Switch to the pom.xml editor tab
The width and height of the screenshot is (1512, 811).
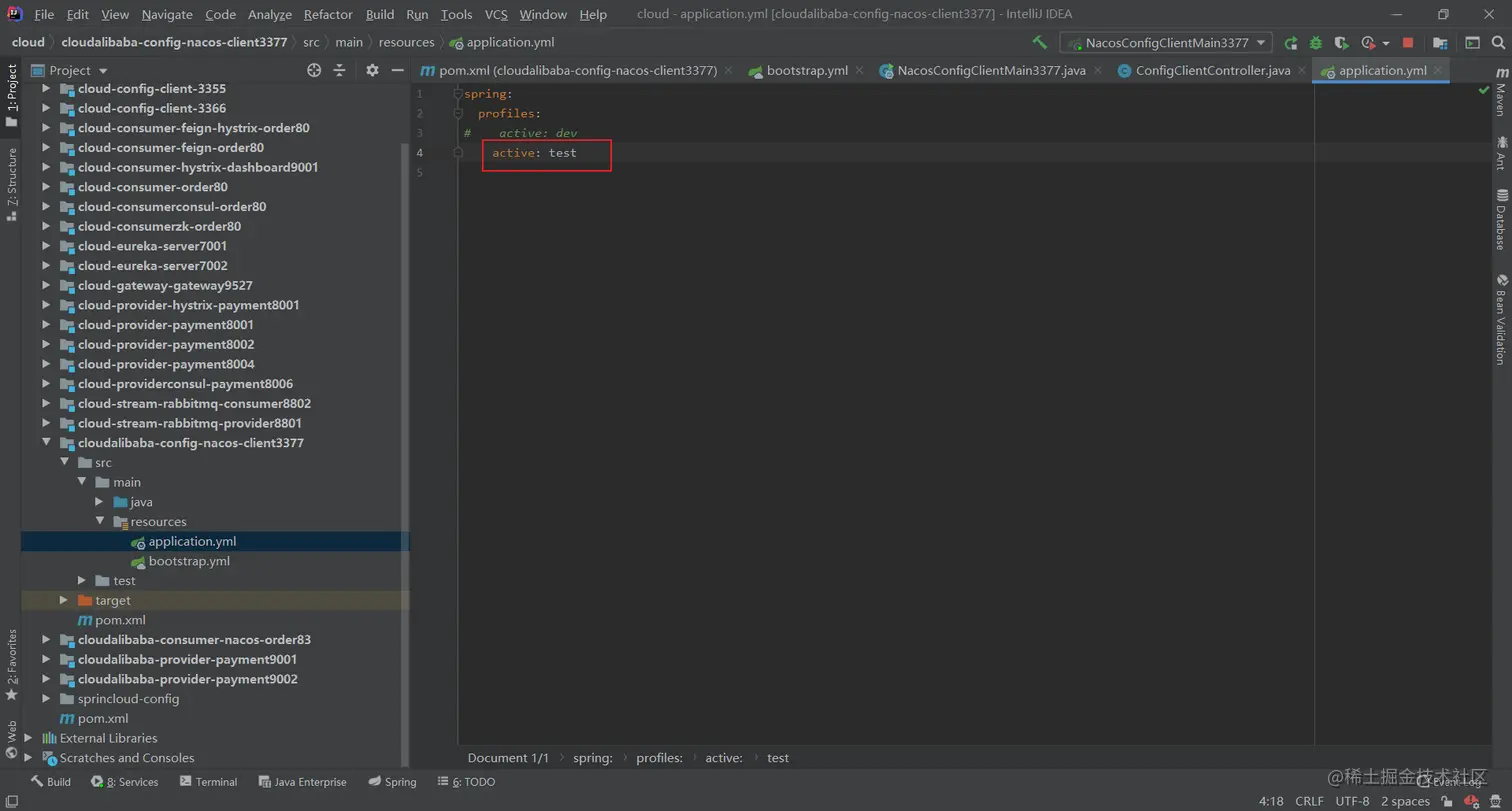[577, 70]
